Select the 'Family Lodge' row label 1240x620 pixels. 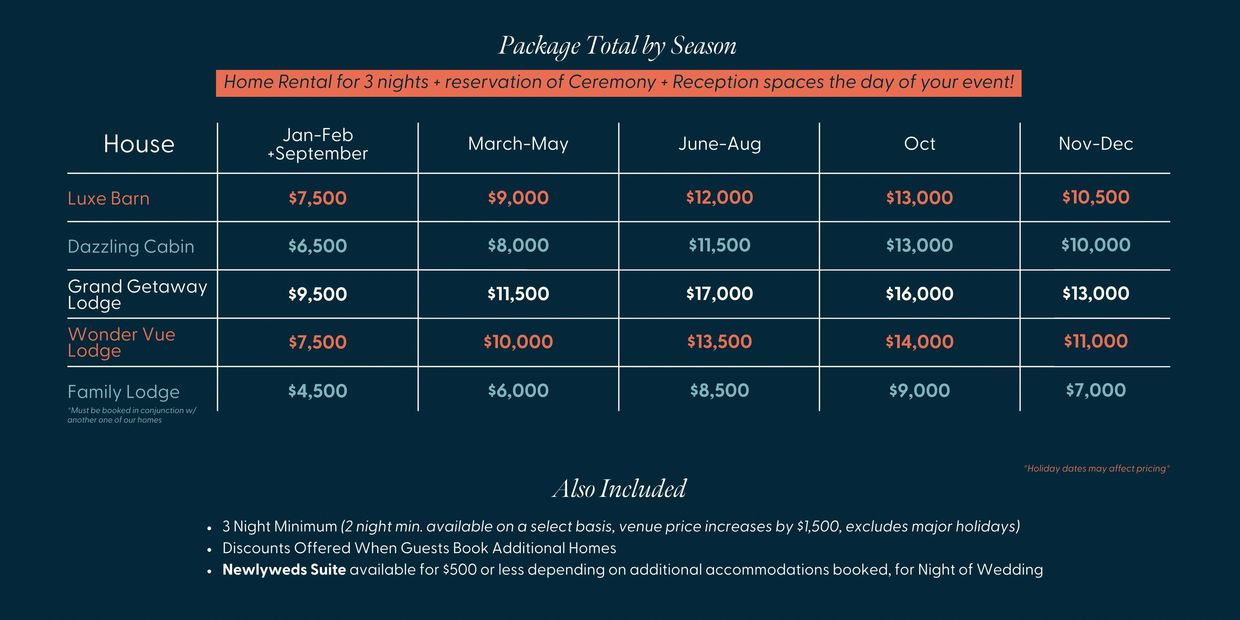pos(124,392)
